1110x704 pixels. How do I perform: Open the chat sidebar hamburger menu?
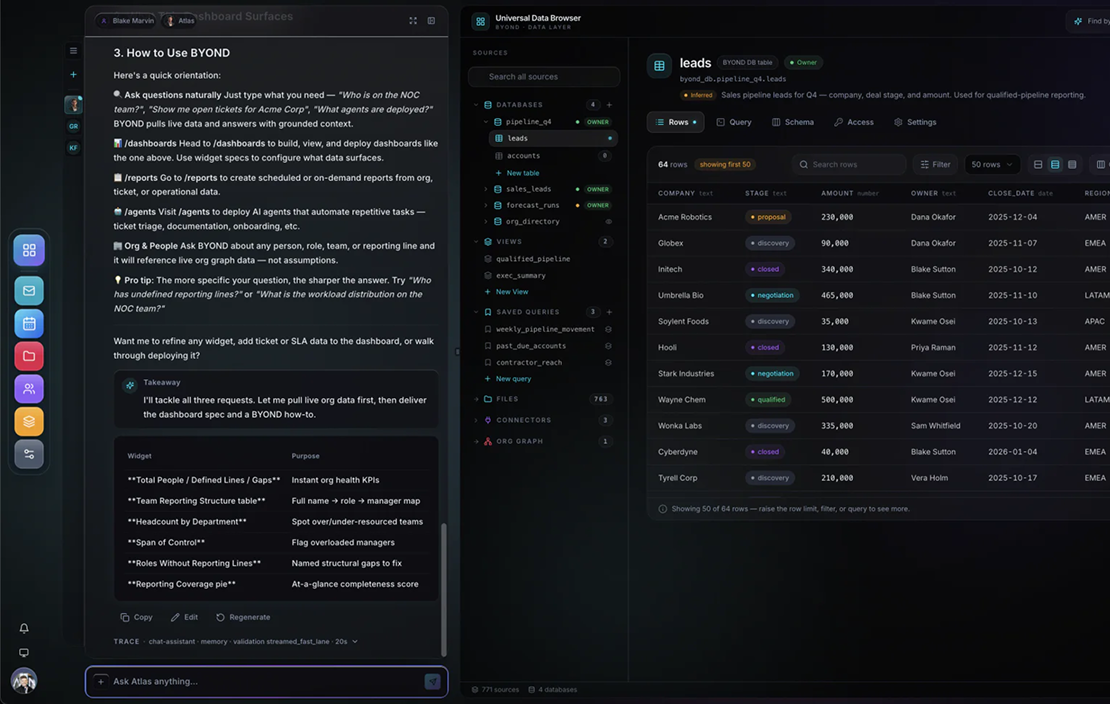pos(74,51)
